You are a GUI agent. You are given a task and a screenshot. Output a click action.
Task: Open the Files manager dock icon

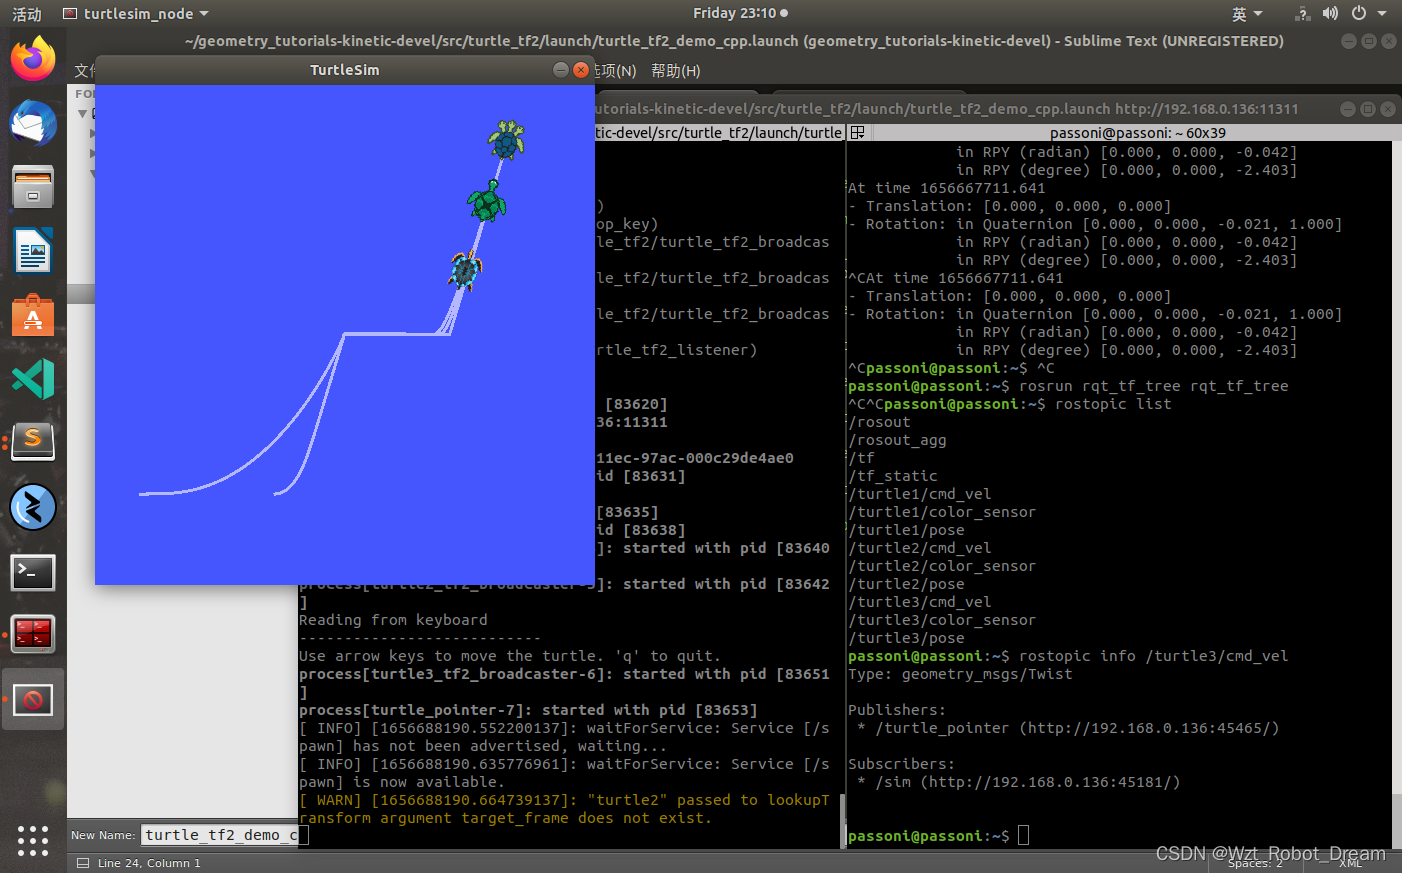tap(33, 187)
